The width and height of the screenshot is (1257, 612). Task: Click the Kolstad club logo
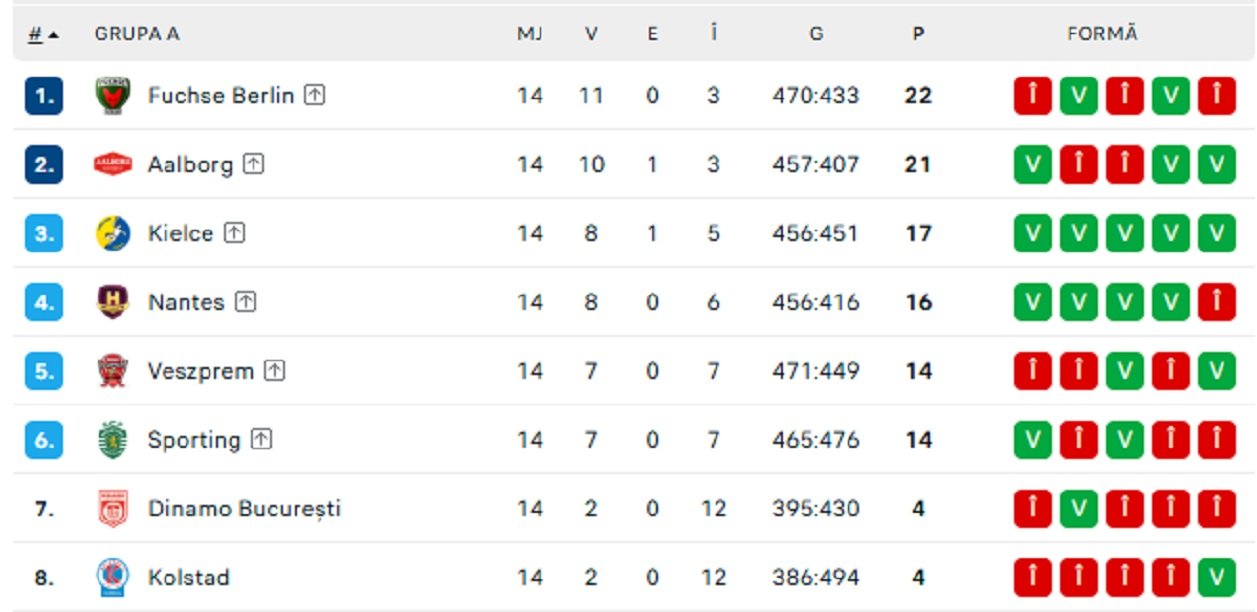[x=112, y=578]
